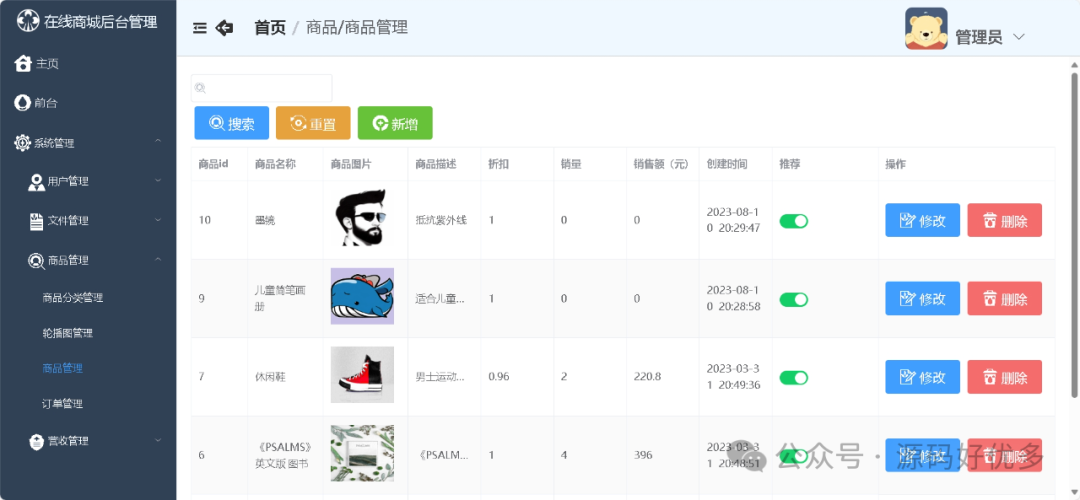Viewport: 1080px width, 500px height.
Task: Click the magnifier icon beside 商品管理 submenu
Action: (x=37, y=260)
